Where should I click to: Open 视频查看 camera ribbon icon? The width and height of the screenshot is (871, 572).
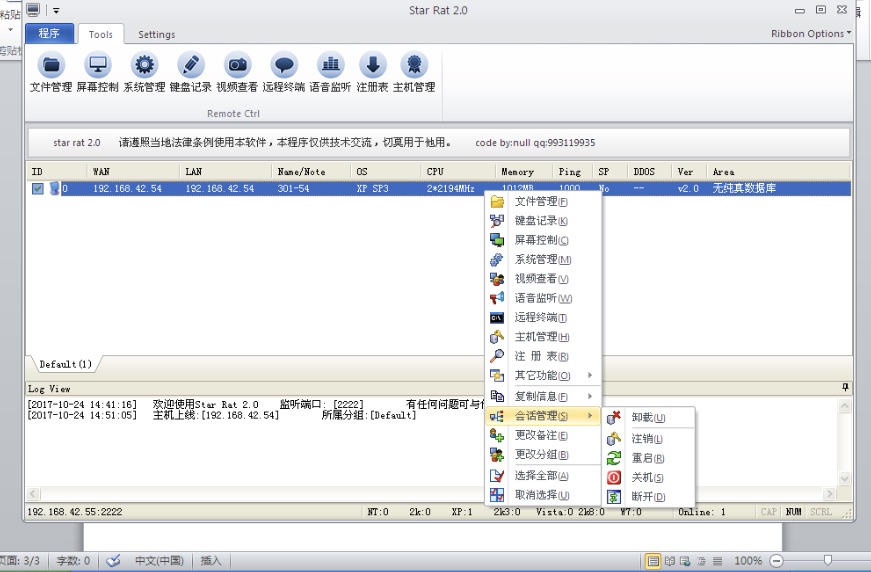click(237, 72)
